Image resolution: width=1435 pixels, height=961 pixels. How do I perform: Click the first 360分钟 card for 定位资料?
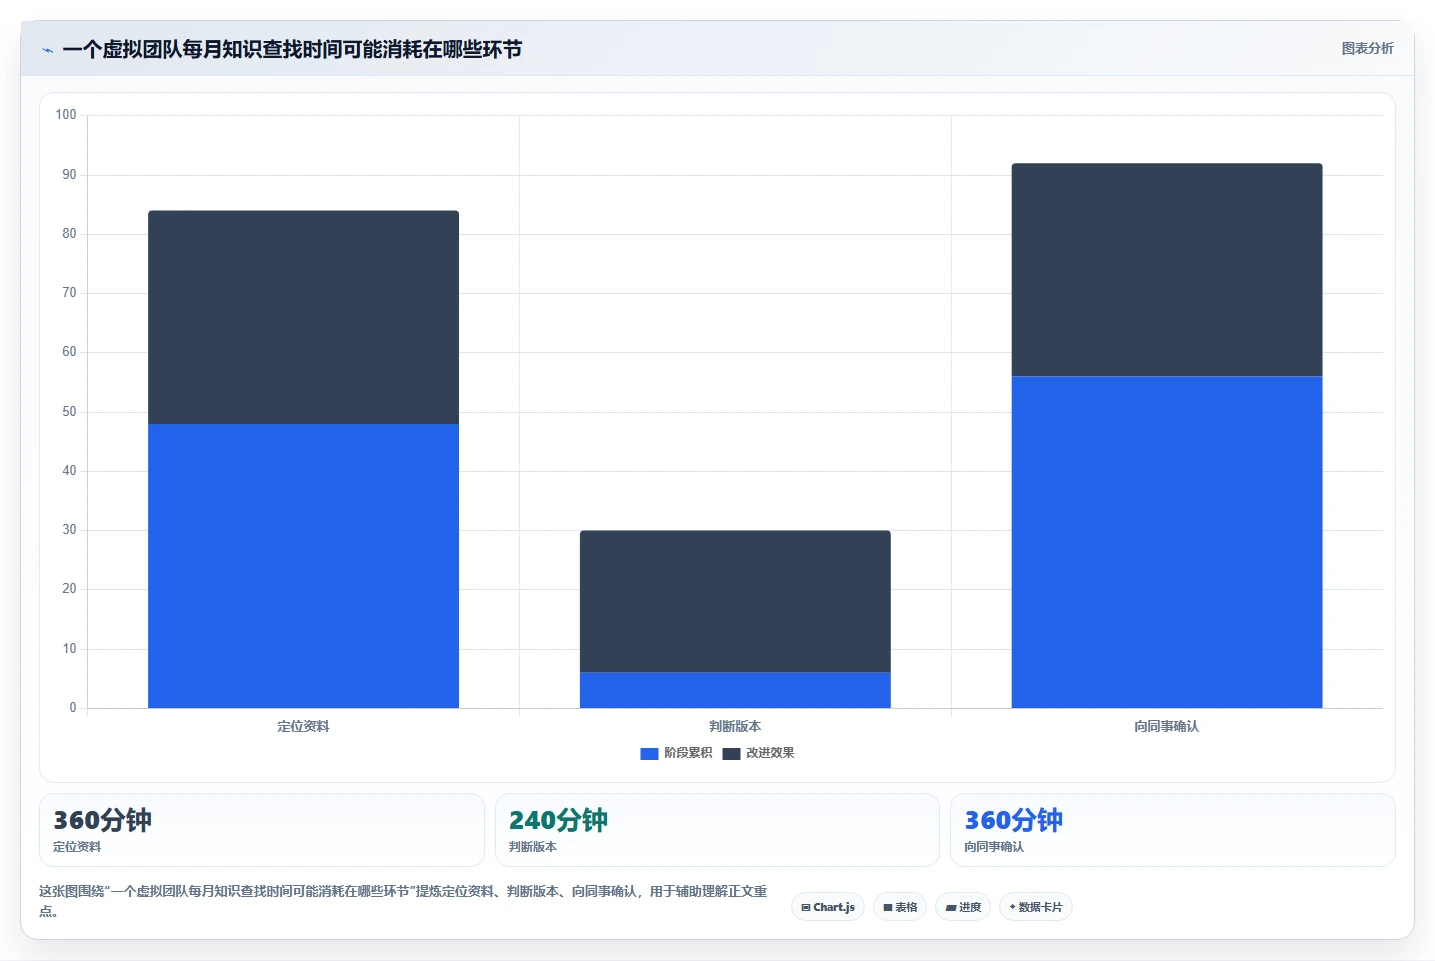[262, 830]
